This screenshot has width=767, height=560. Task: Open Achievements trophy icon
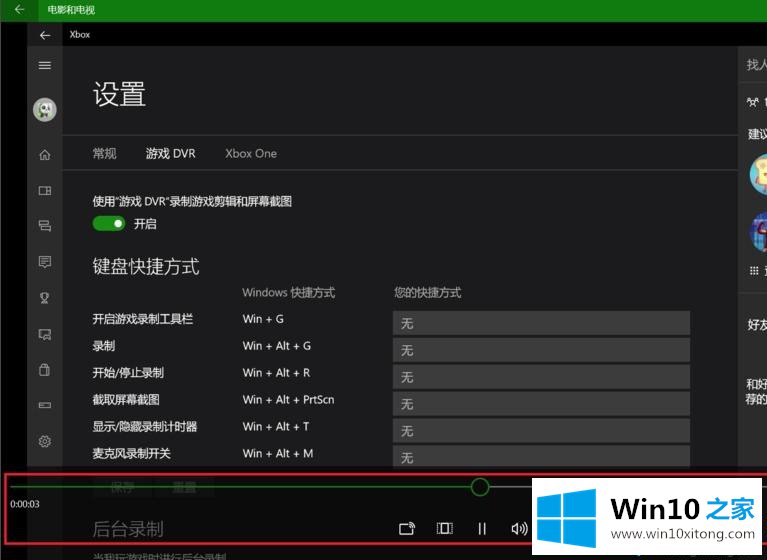tap(45, 298)
